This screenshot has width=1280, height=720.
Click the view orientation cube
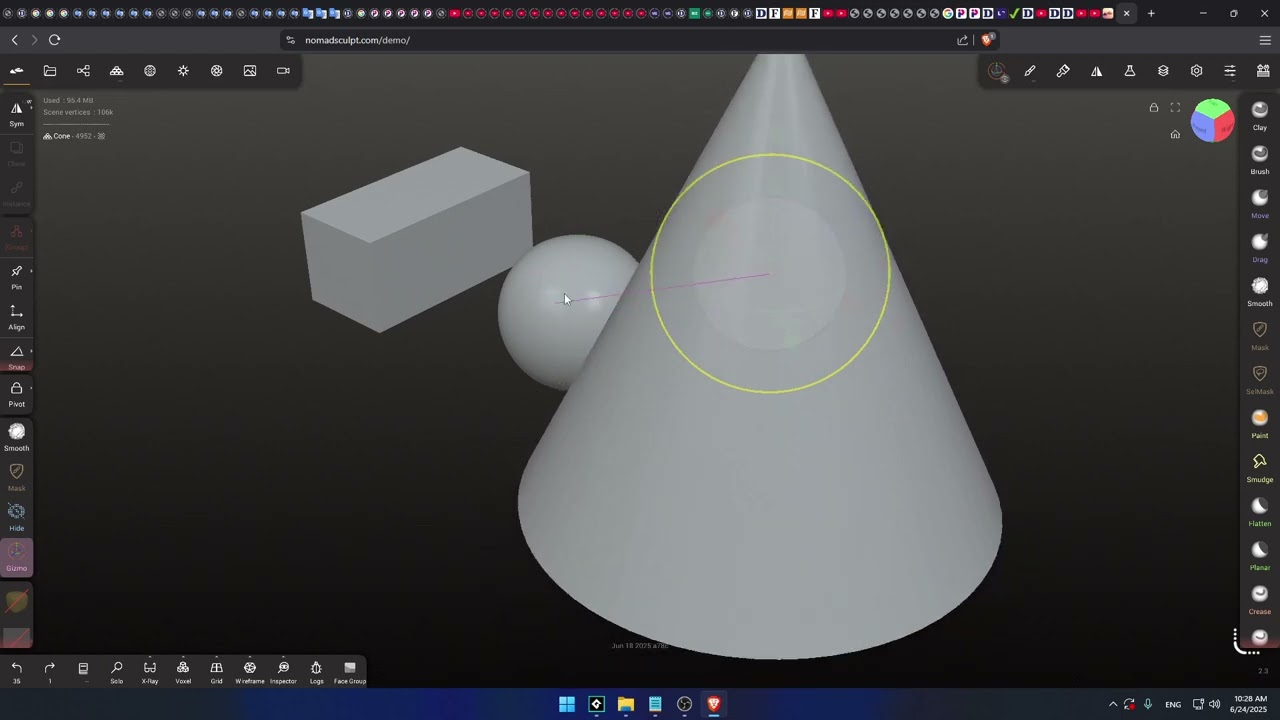pos(1213,120)
